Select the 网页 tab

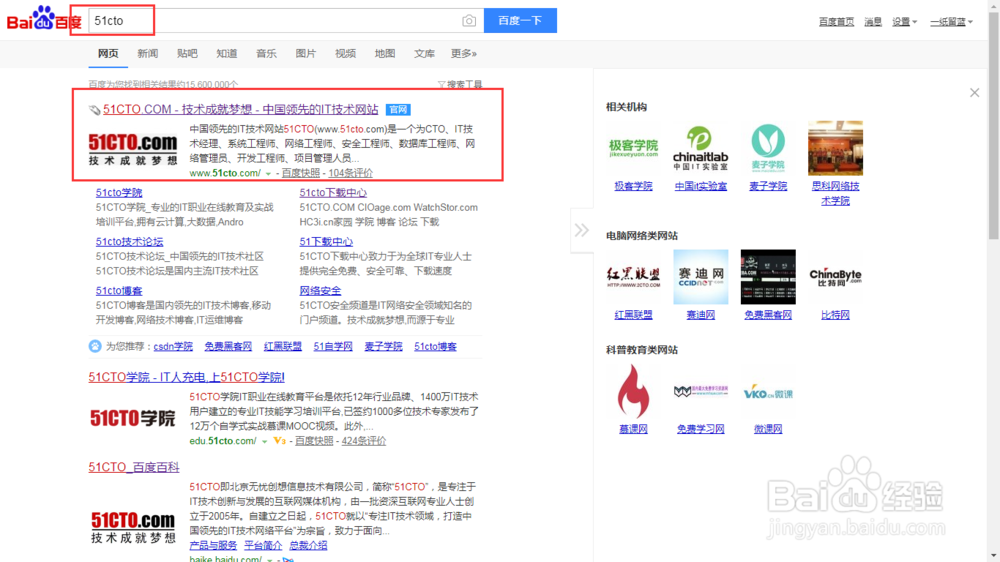108,54
